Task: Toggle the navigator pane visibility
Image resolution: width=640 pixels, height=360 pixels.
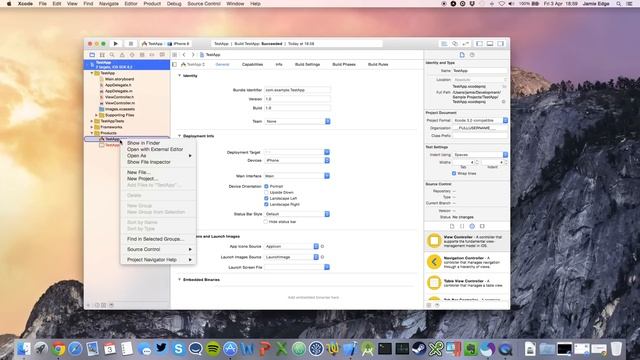Action: [480, 44]
